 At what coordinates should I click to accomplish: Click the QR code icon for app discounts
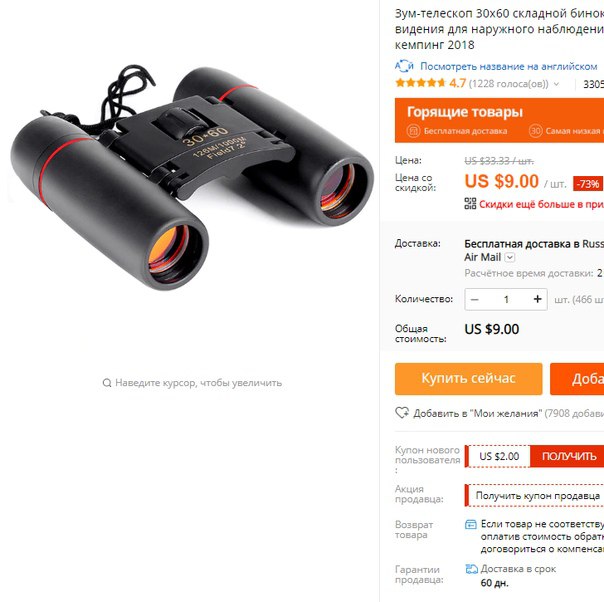[470, 203]
